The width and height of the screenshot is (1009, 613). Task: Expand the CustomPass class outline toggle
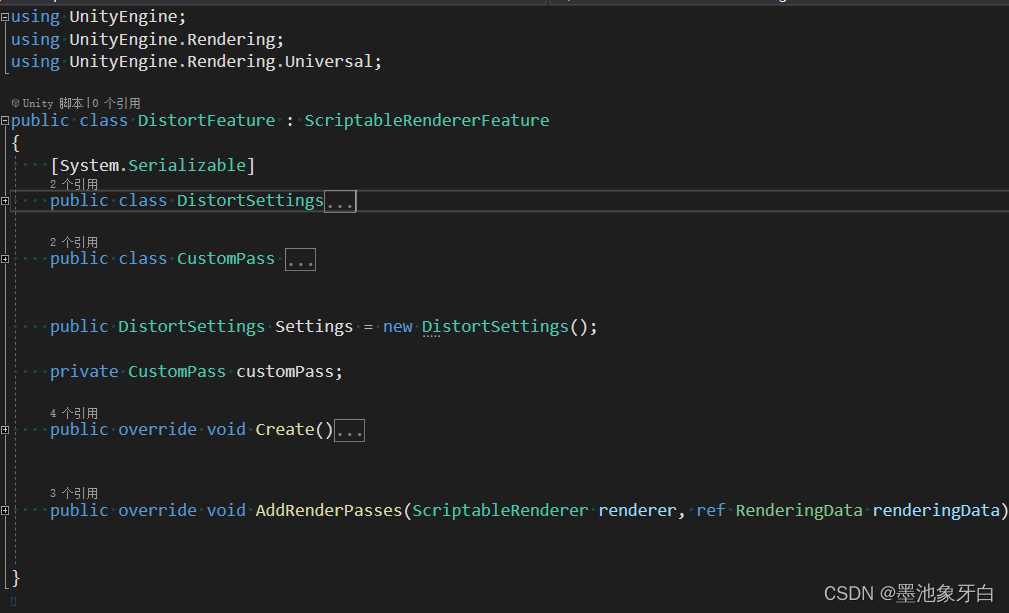point(5,259)
